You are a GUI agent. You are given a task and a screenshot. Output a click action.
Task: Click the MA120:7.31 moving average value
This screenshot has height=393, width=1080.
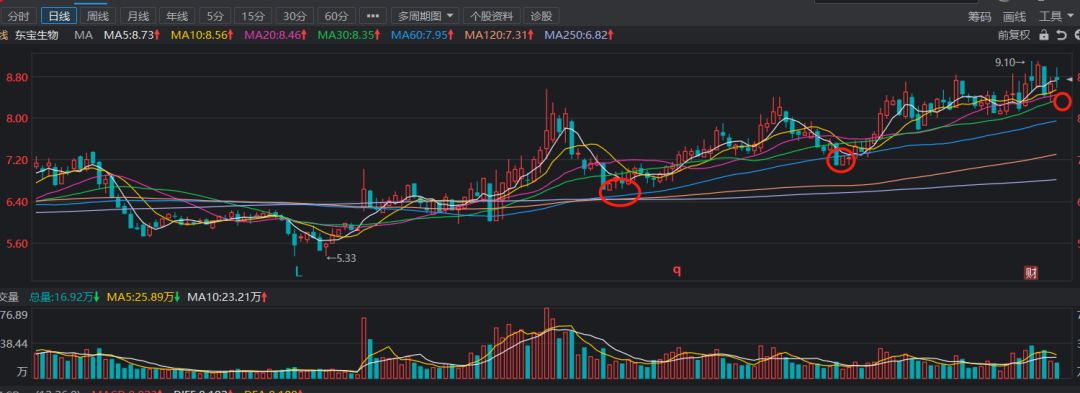[499, 34]
